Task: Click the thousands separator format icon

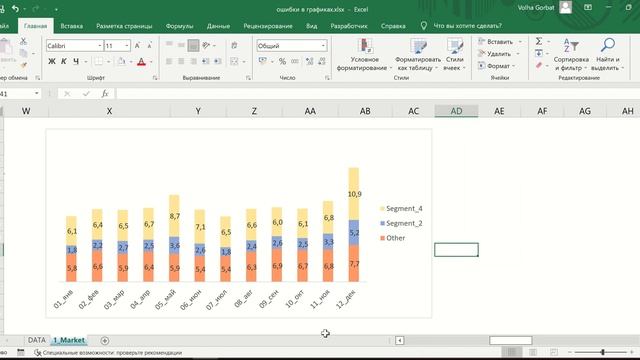Action: pyautogui.click(x=295, y=62)
